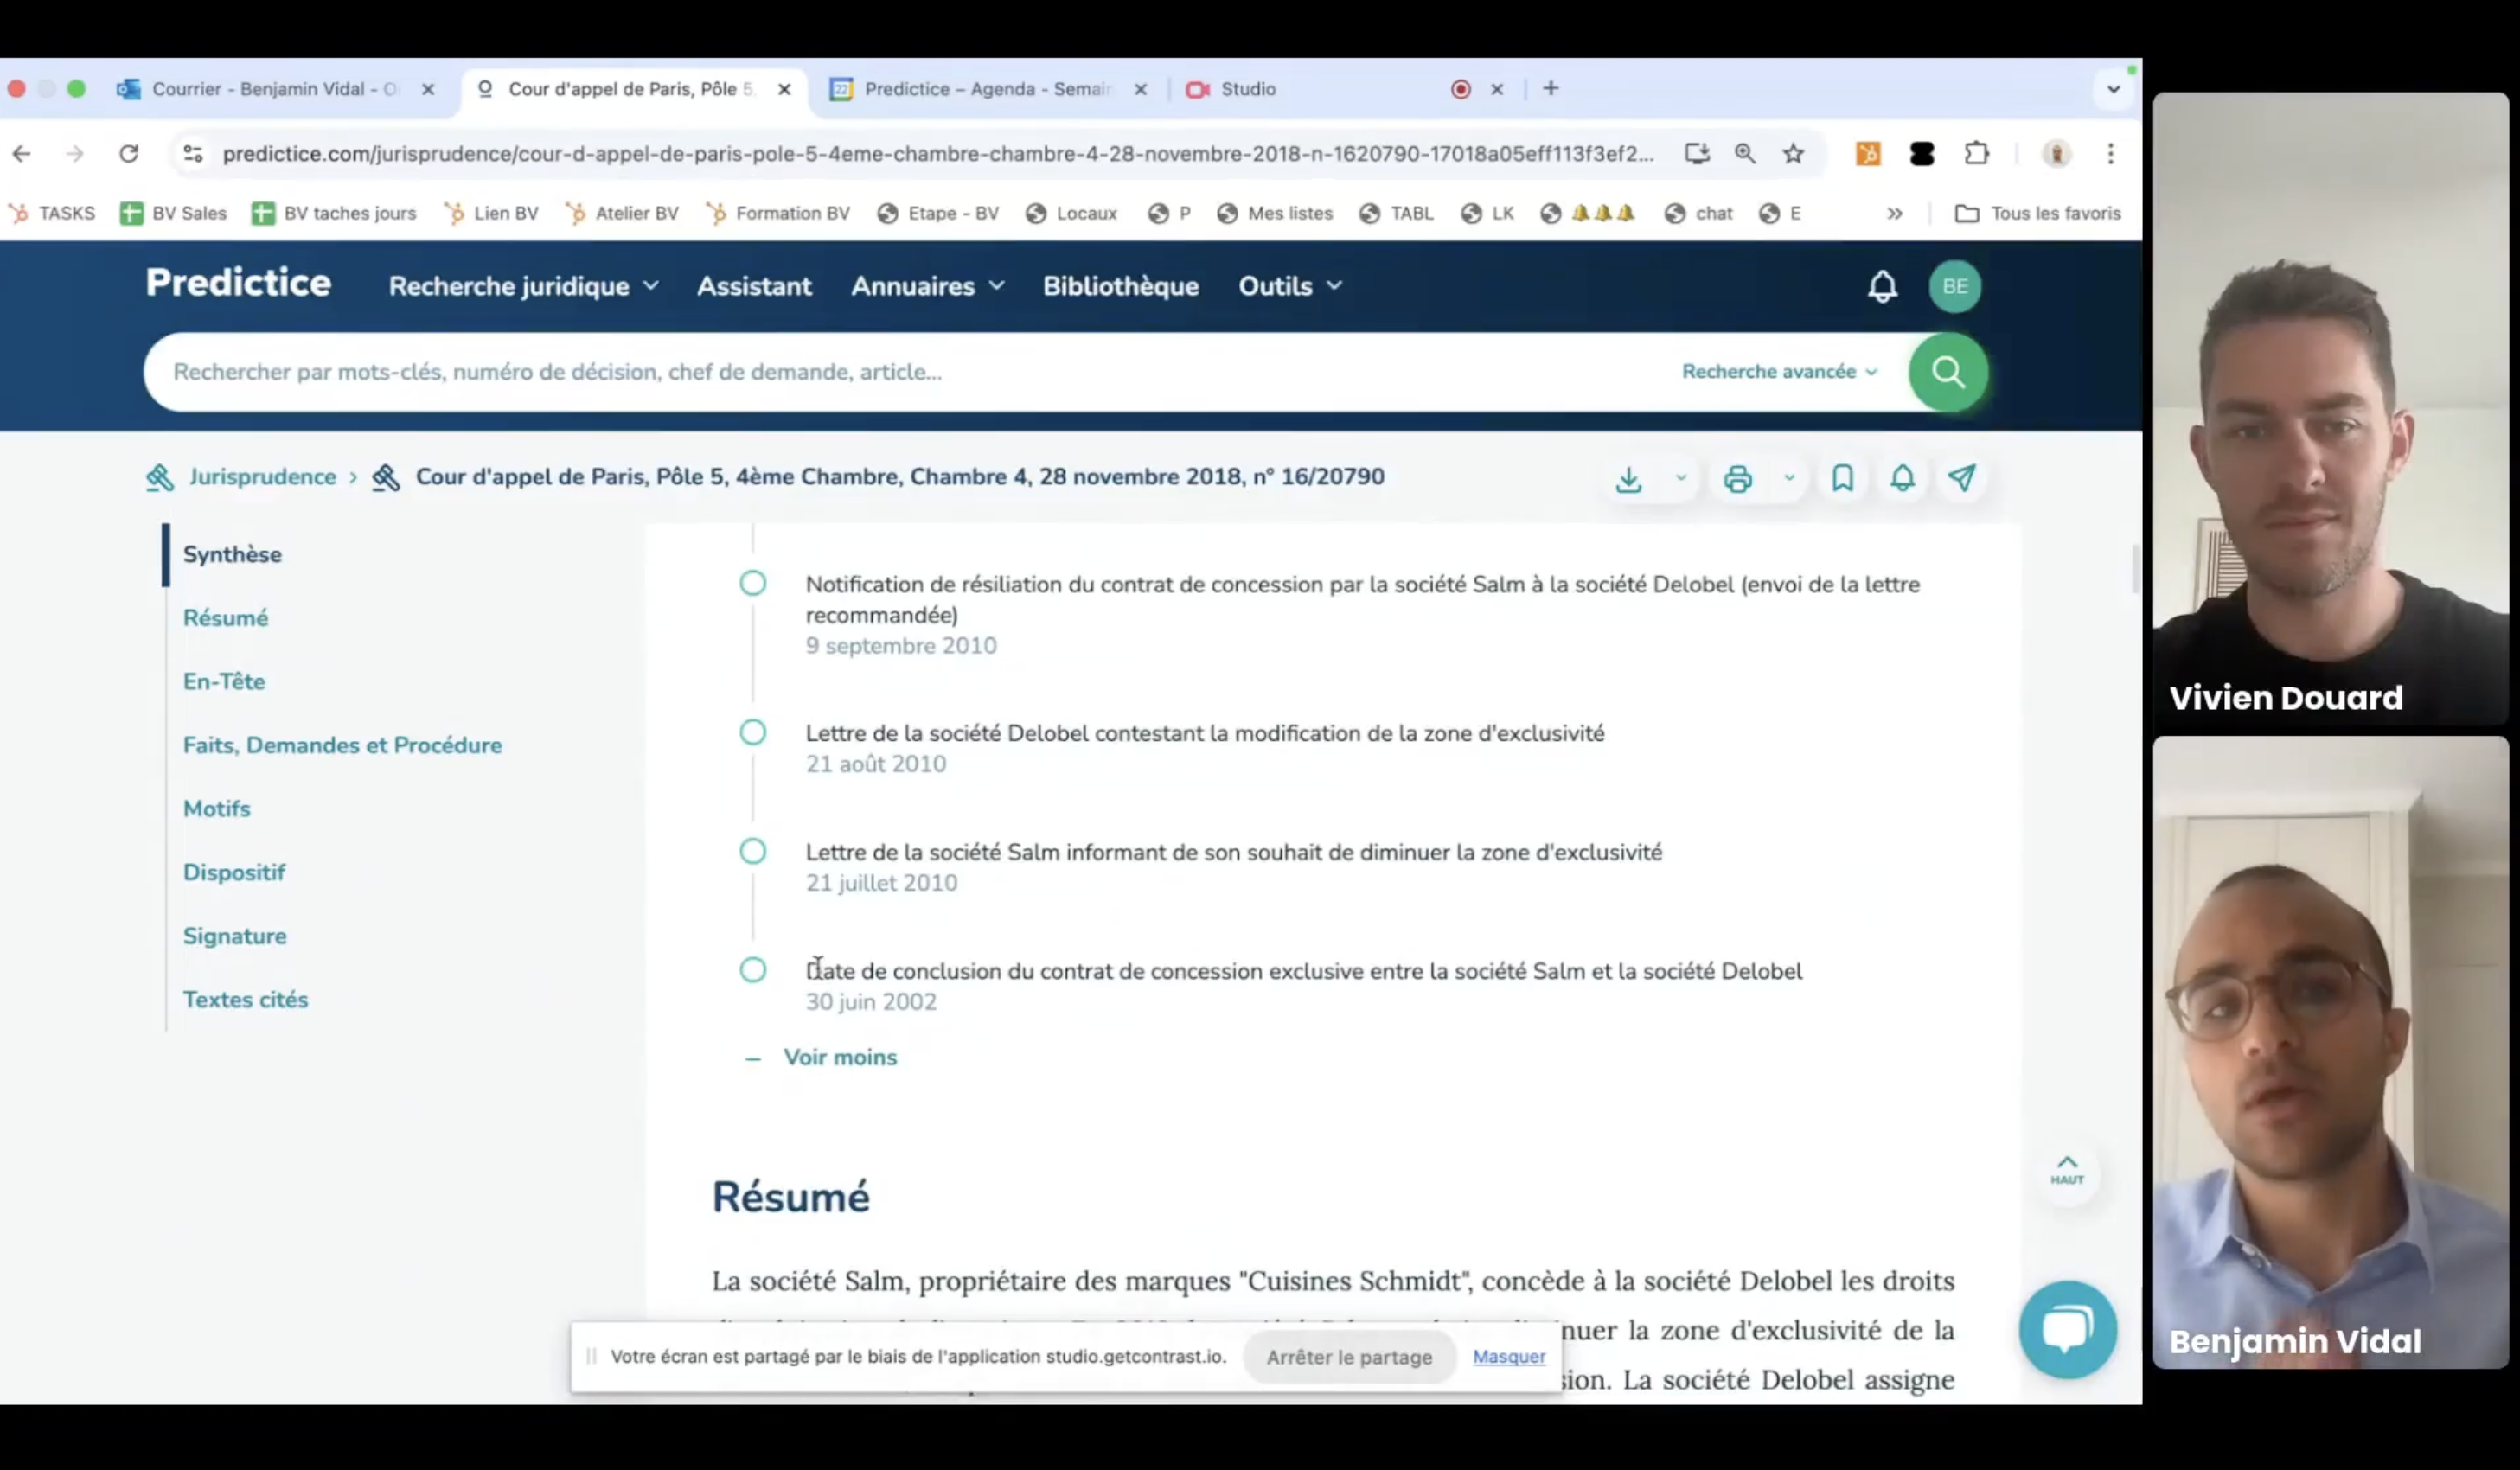Select the first timeline event circle
Screen dimensions: 2520x1470
click(x=753, y=583)
